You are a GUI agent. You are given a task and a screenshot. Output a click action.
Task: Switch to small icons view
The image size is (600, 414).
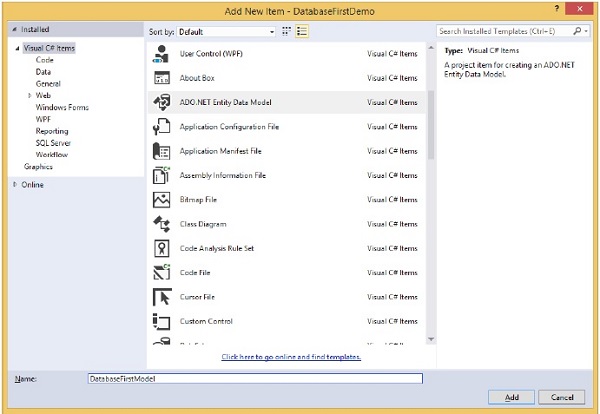287,32
